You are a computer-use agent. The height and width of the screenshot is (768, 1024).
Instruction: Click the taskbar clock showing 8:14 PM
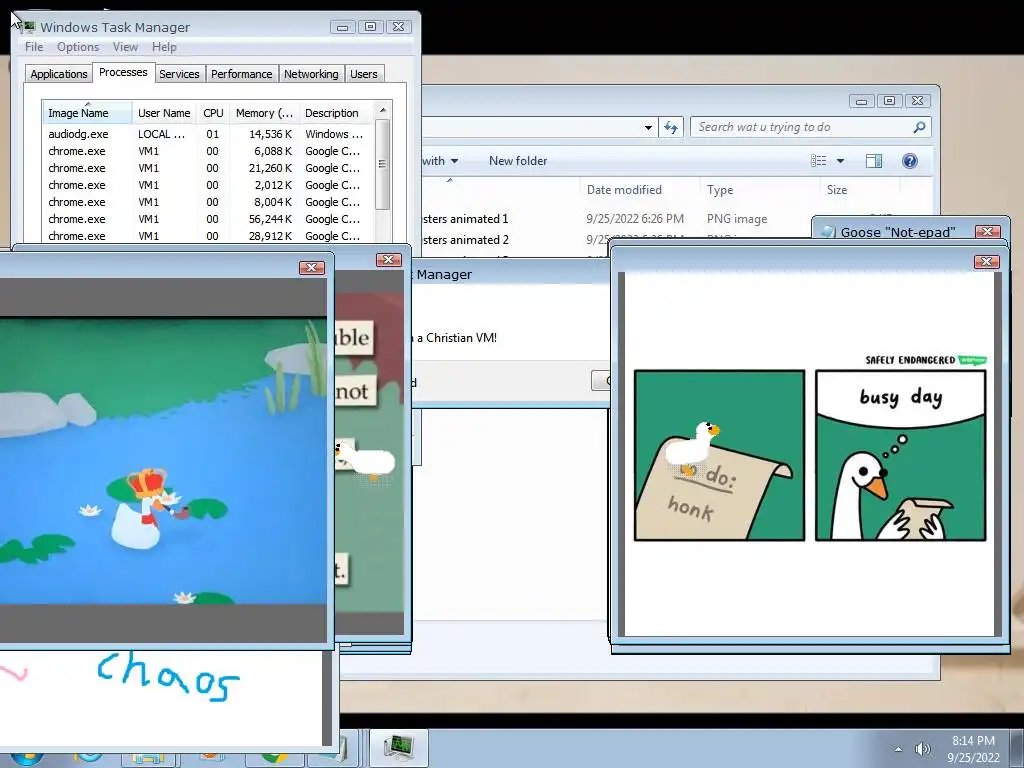(973, 749)
